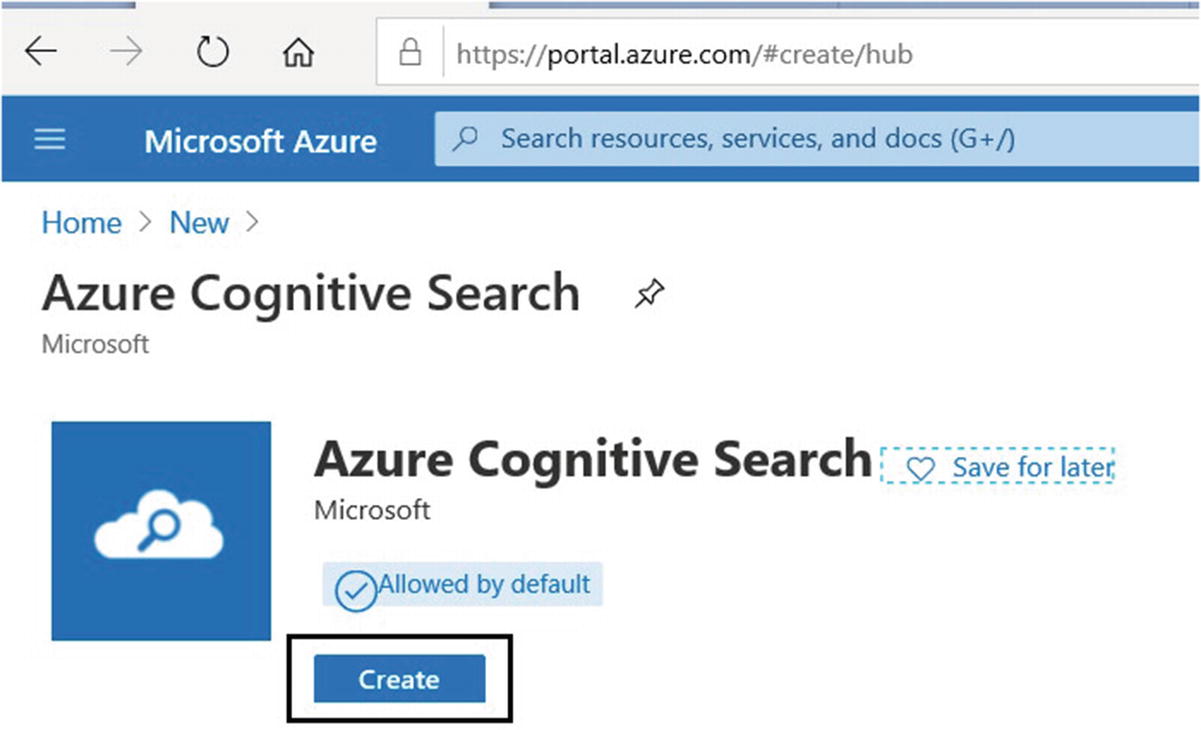Click the Microsoft Azure brand title

260,140
